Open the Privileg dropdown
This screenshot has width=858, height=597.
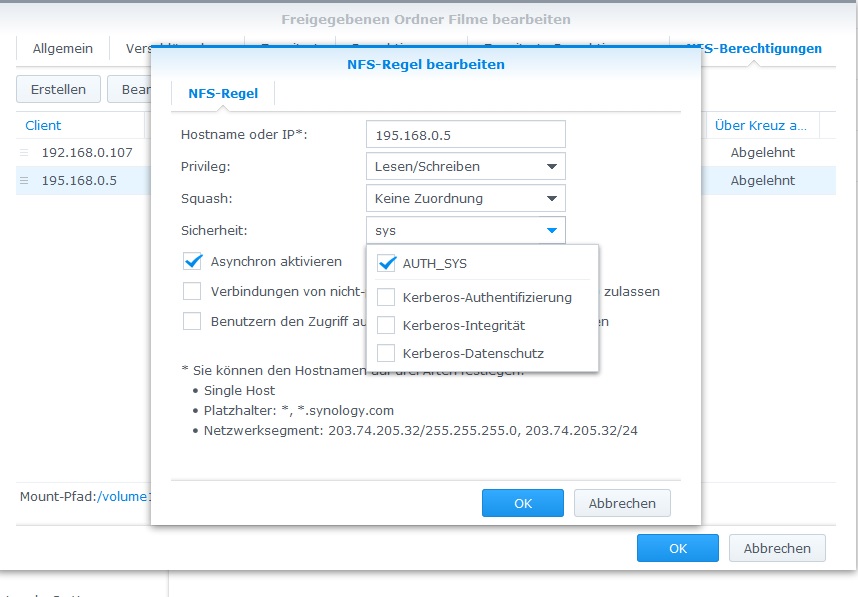(465, 166)
